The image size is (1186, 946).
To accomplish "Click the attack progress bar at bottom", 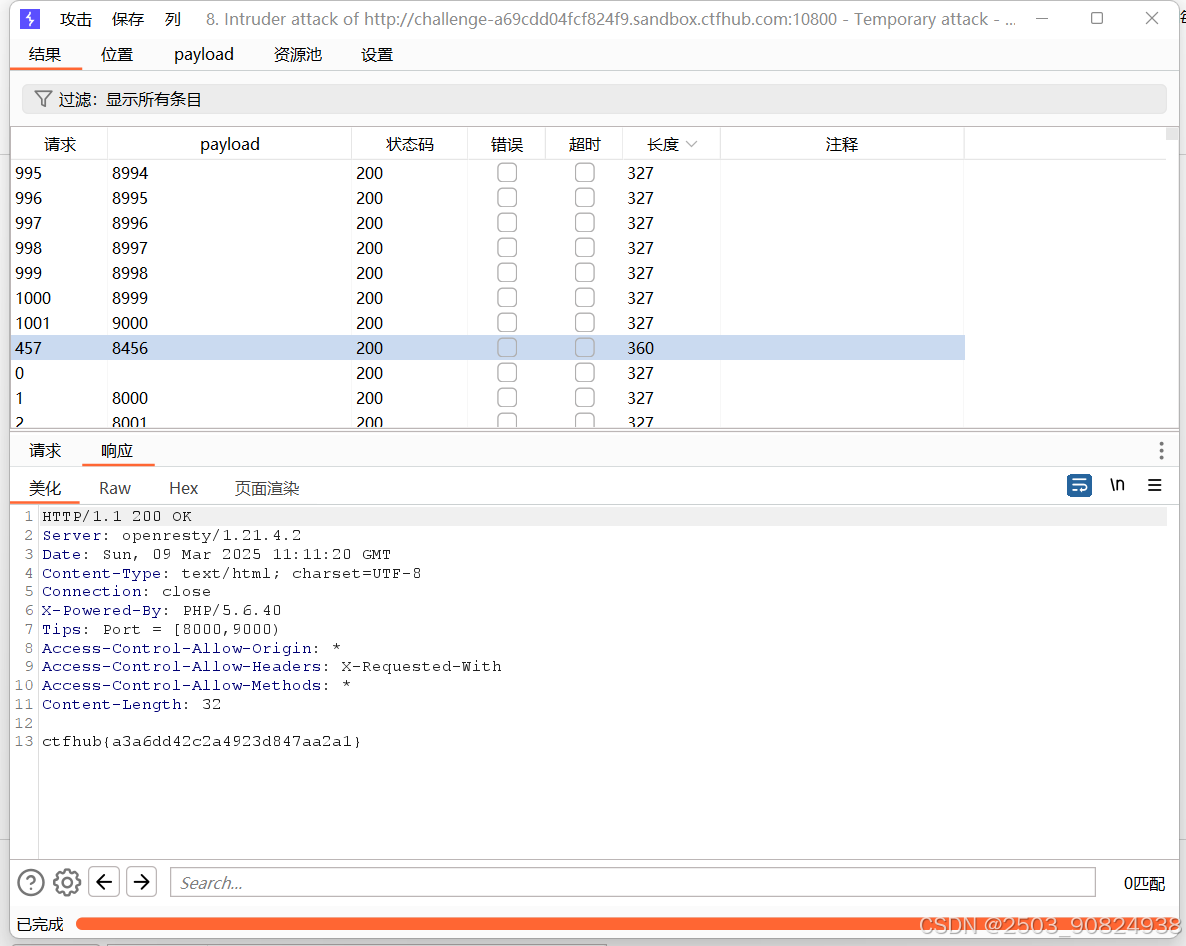I will [620, 925].
